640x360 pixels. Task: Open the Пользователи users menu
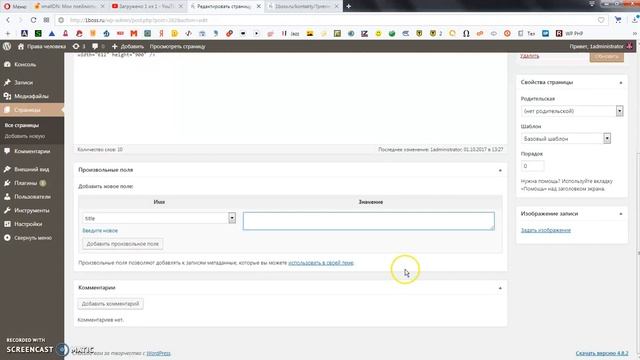pyautogui.click(x=32, y=197)
